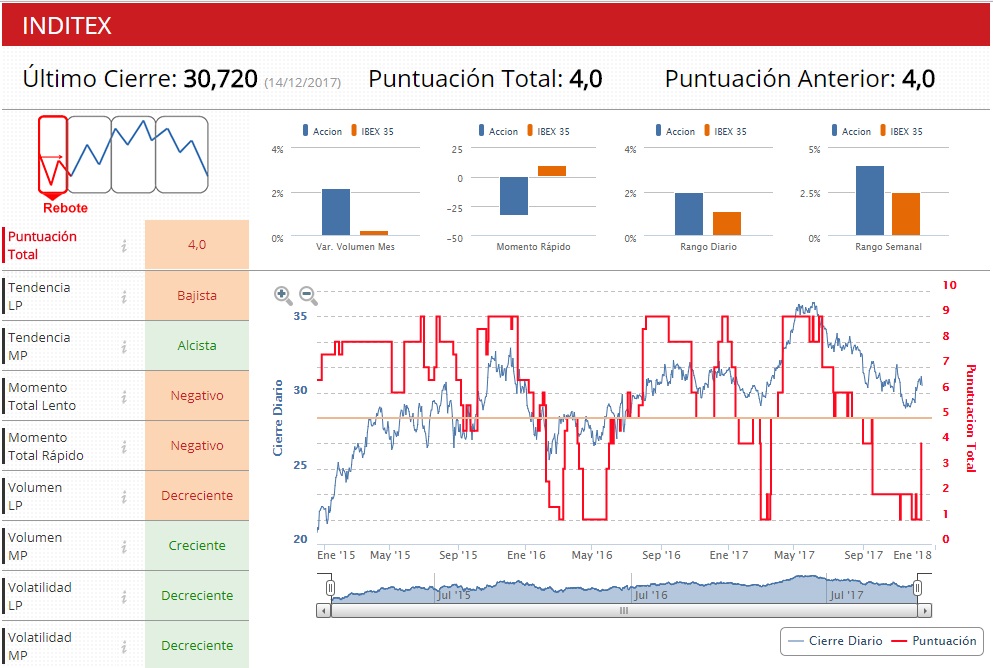This screenshot has height=668, width=993.
Task: Click the Último Cierre value 30,720
Action: click(x=220, y=79)
